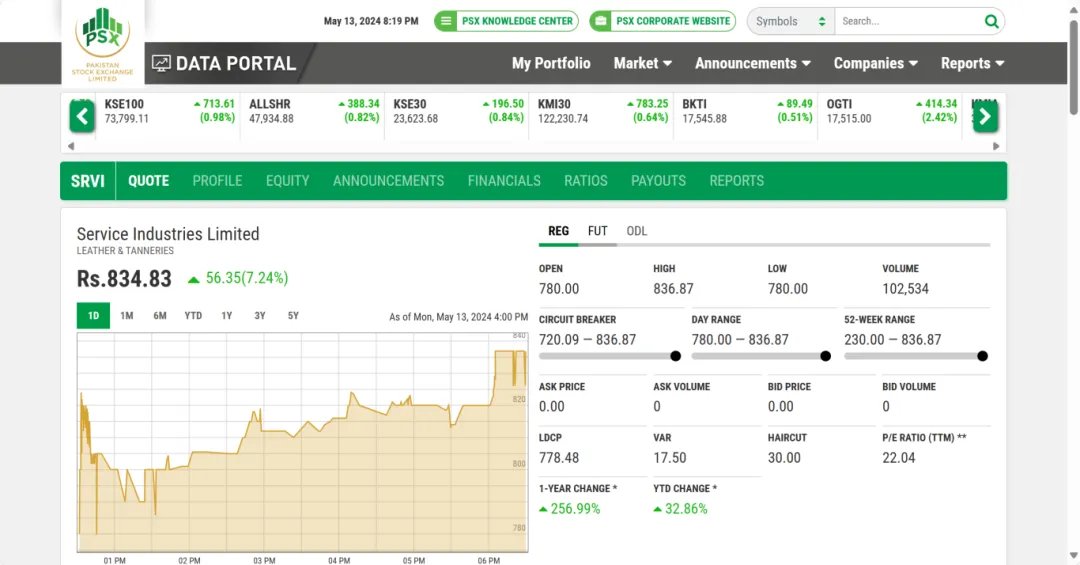Select the 6M chart range
This screenshot has height=565, width=1080.
(160, 316)
